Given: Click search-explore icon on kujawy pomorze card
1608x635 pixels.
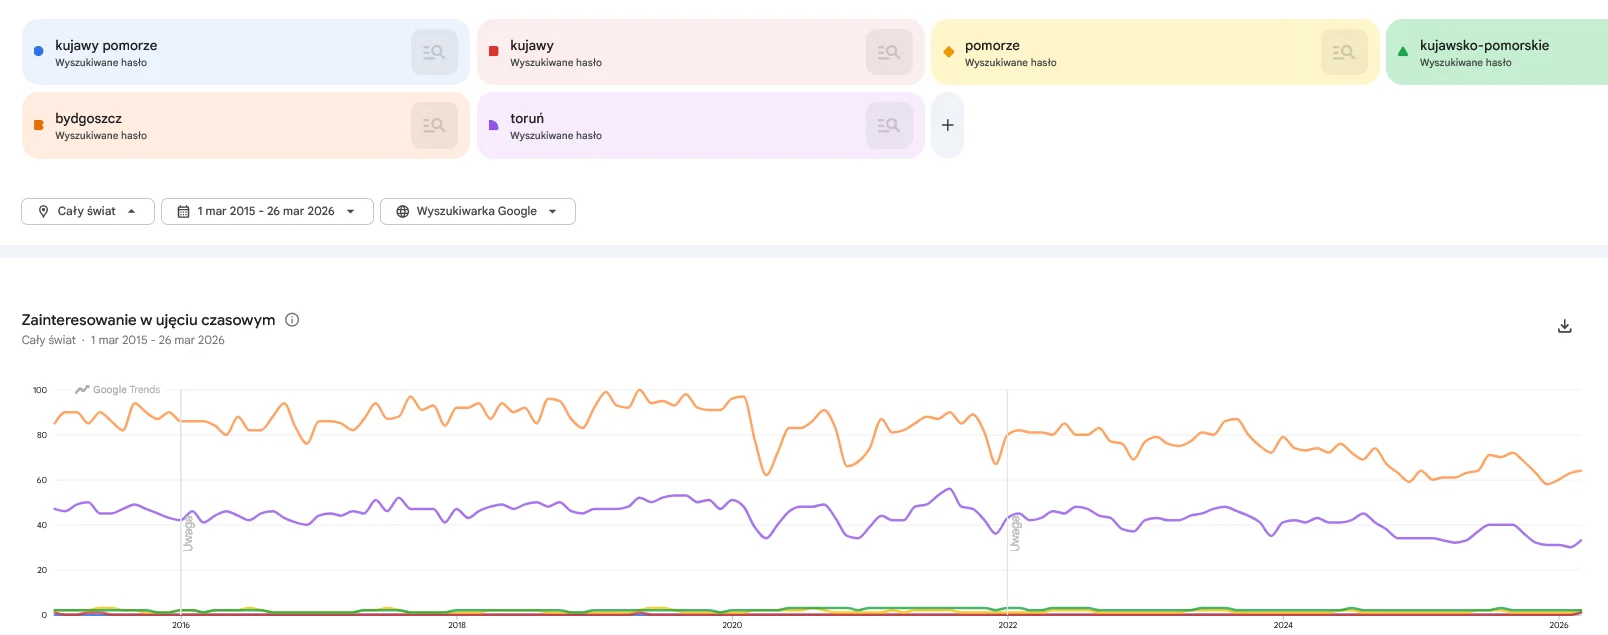Looking at the screenshot, I should pyautogui.click(x=434, y=52).
